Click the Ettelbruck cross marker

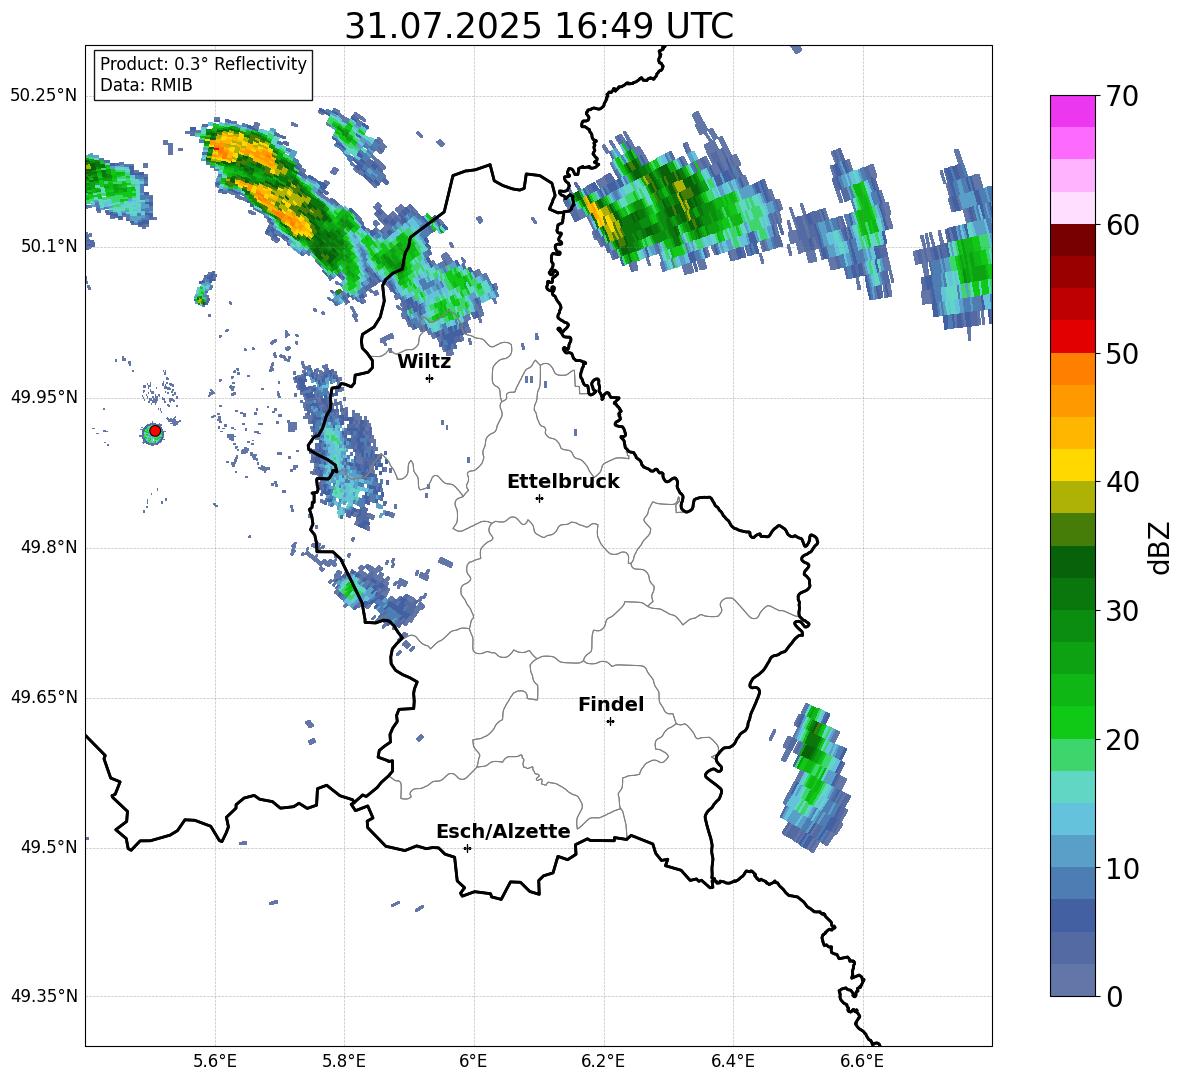[539, 498]
